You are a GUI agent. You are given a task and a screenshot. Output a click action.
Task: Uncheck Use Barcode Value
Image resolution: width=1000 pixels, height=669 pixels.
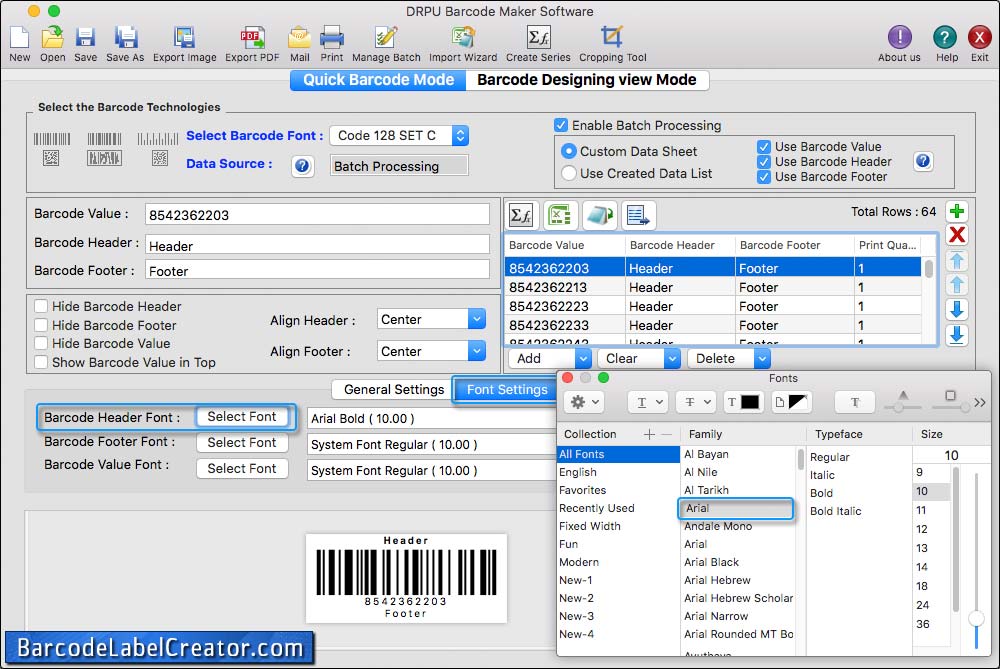[763, 147]
